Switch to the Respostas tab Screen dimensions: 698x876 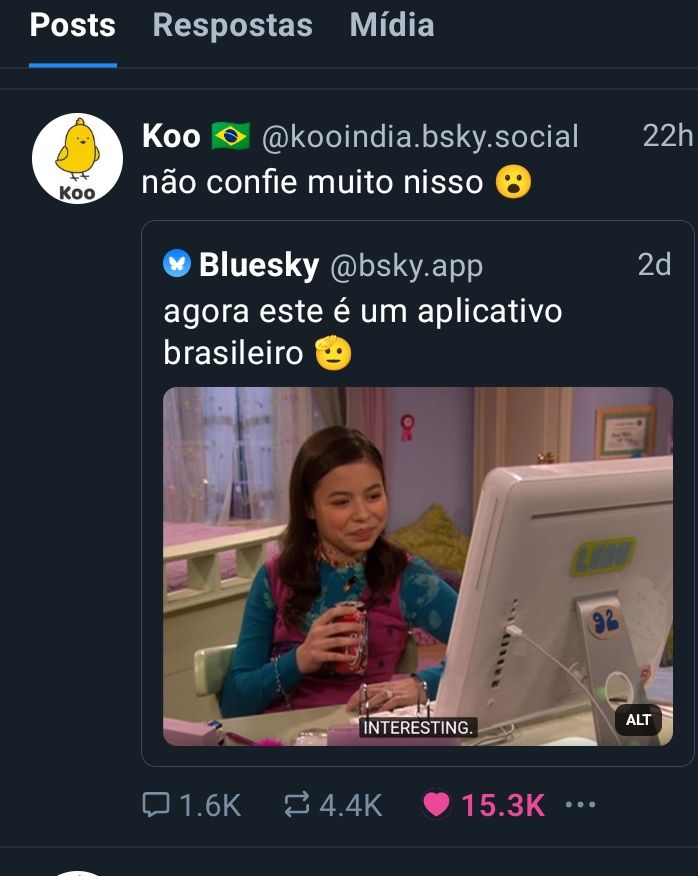(232, 25)
